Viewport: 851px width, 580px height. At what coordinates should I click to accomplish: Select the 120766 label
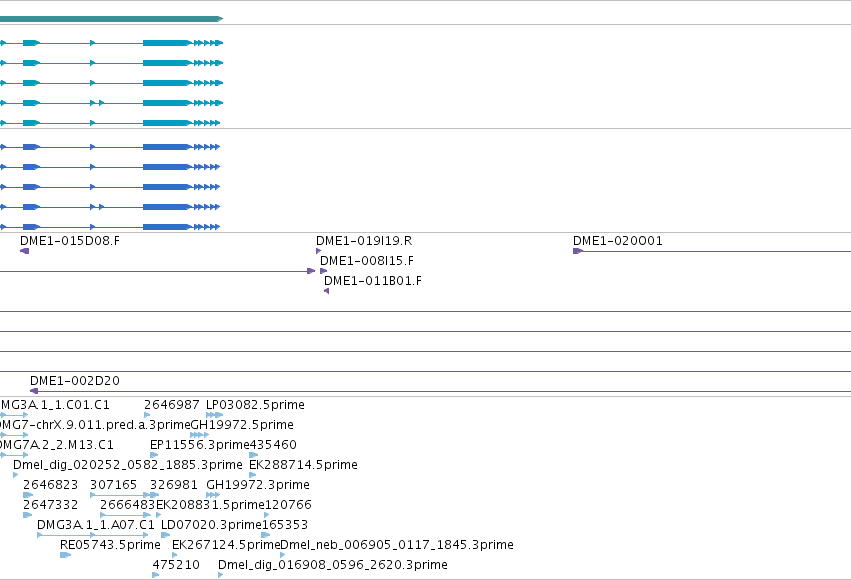tap(288, 505)
